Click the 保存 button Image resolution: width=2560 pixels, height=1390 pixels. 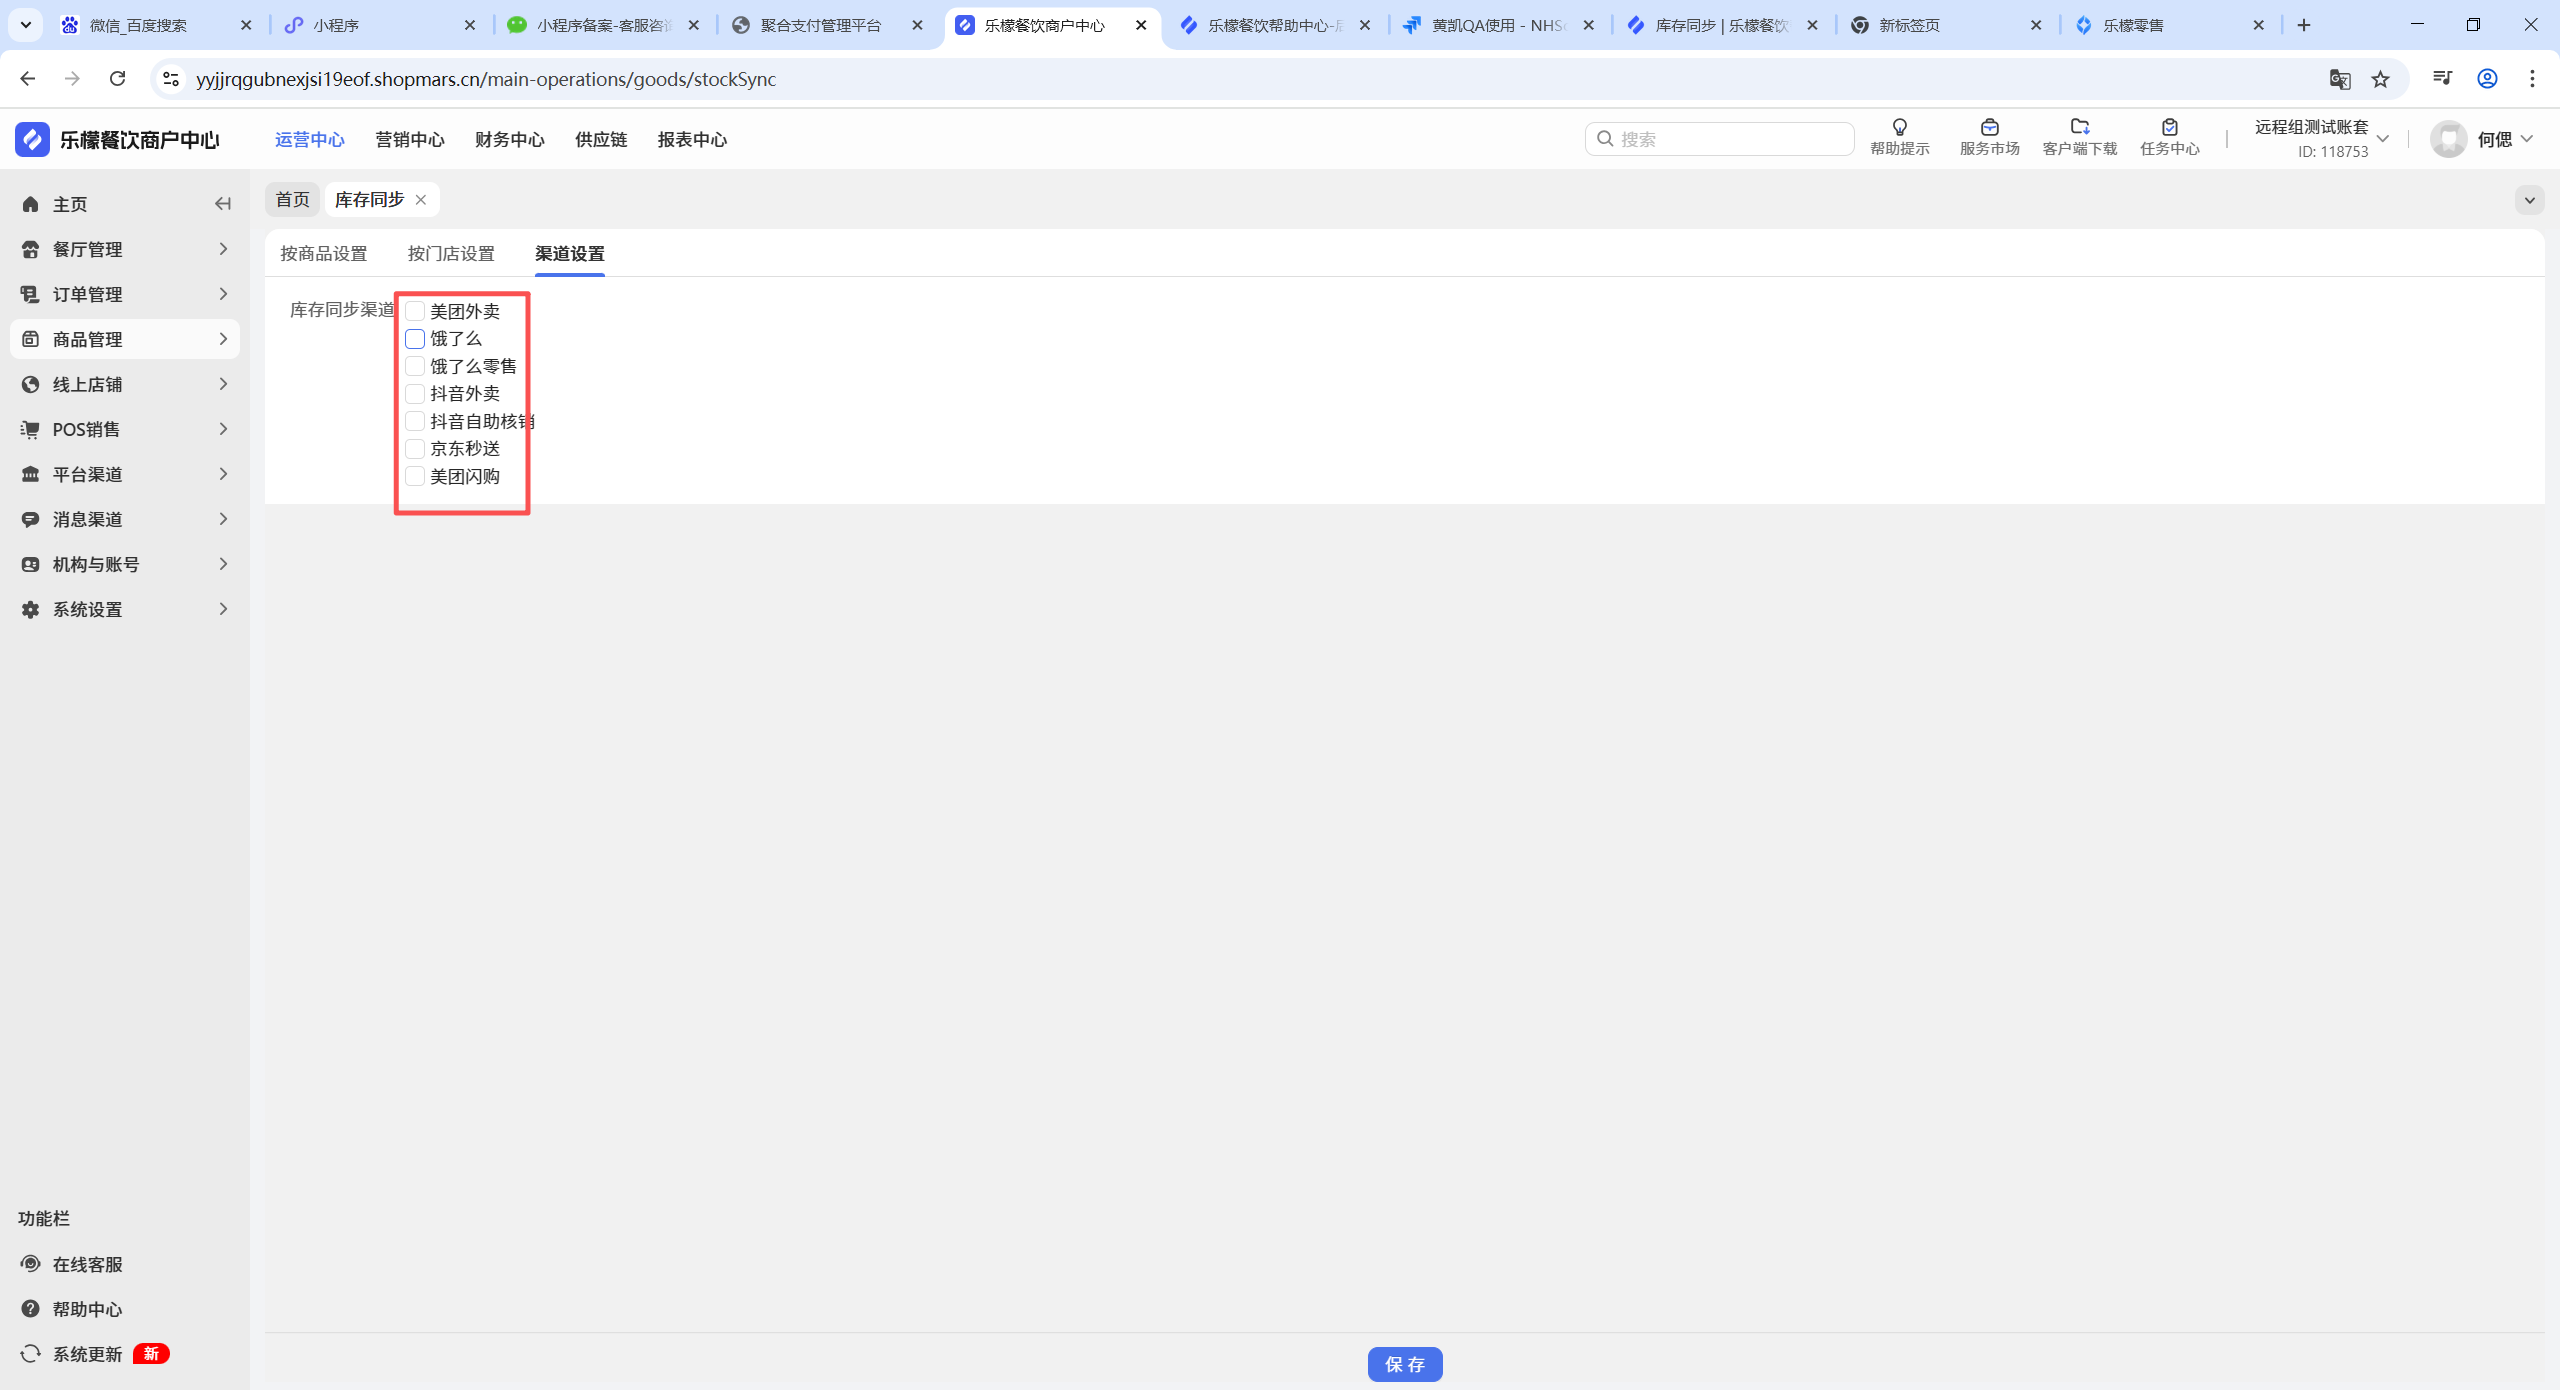(1405, 1364)
